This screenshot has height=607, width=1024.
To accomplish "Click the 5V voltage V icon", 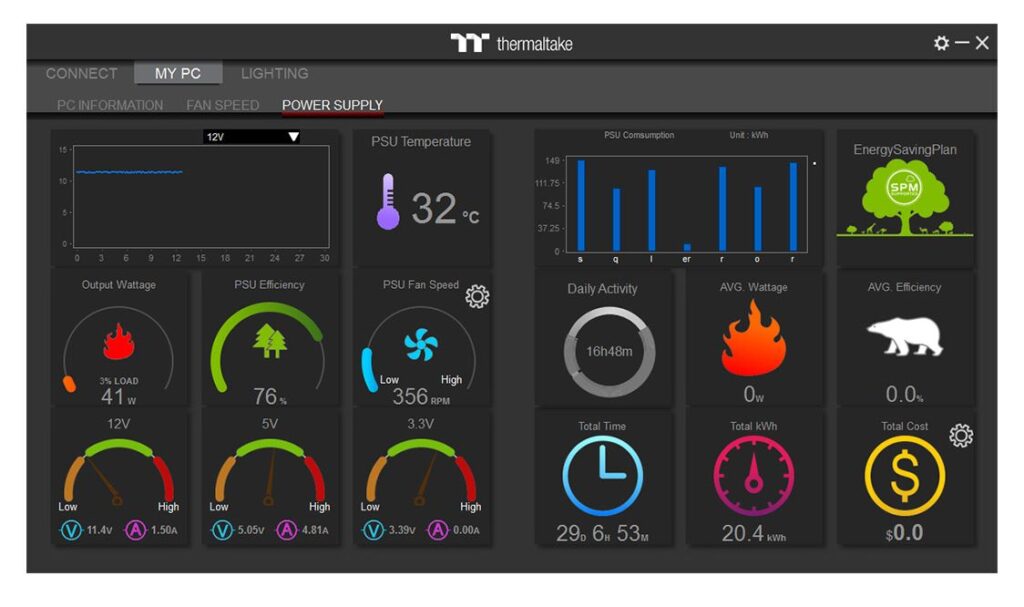I will click(x=222, y=530).
